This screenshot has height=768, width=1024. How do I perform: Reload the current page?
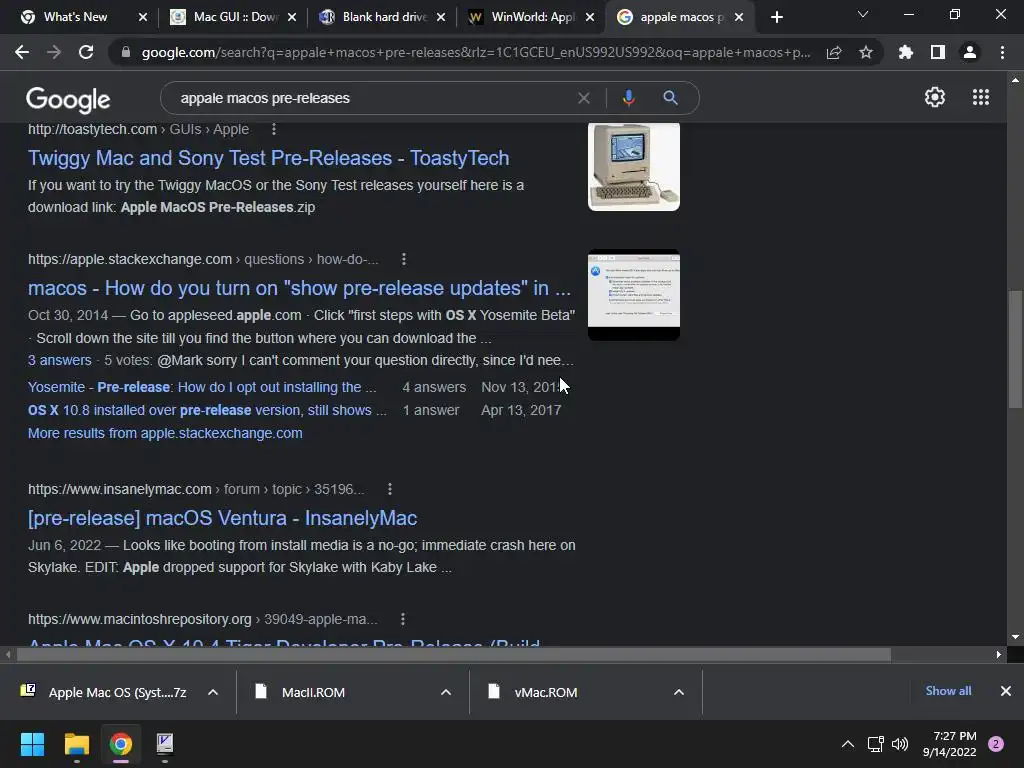(86, 52)
